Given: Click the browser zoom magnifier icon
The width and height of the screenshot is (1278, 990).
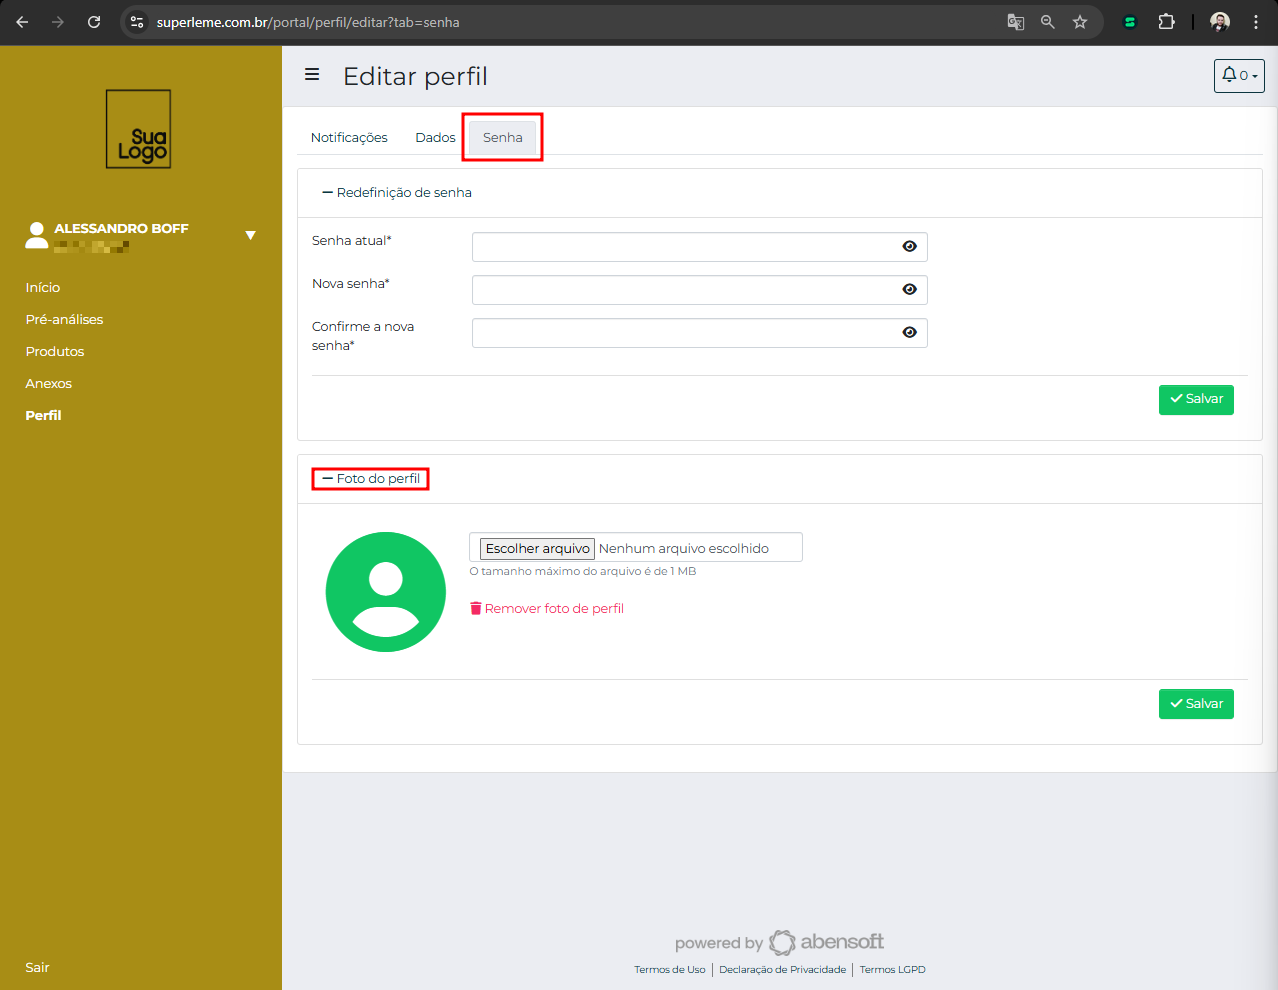Looking at the screenshot, I should point(1048,22).
